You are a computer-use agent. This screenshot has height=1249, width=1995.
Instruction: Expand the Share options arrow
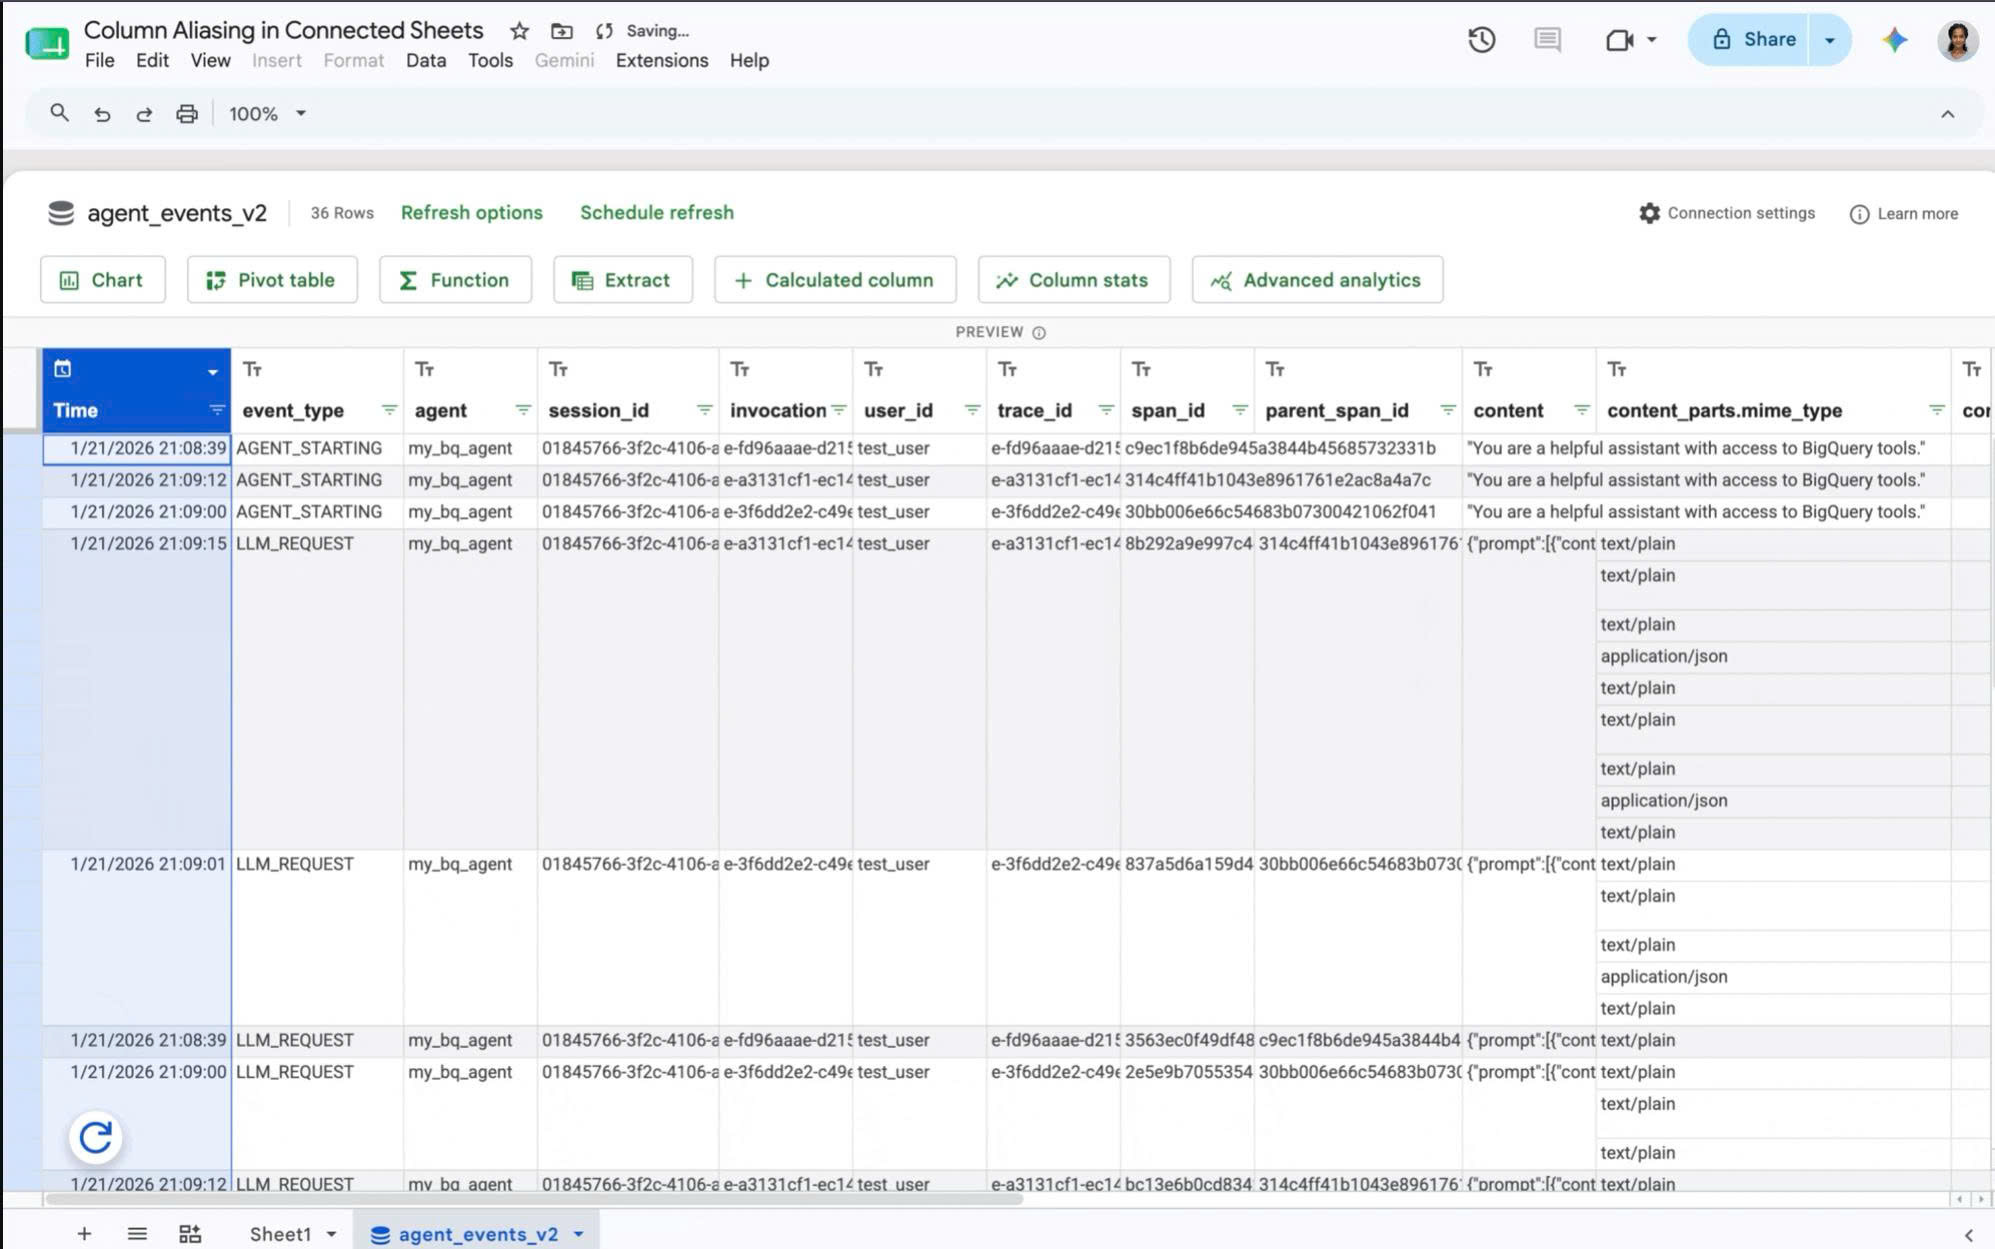(x=1830, y=40)
